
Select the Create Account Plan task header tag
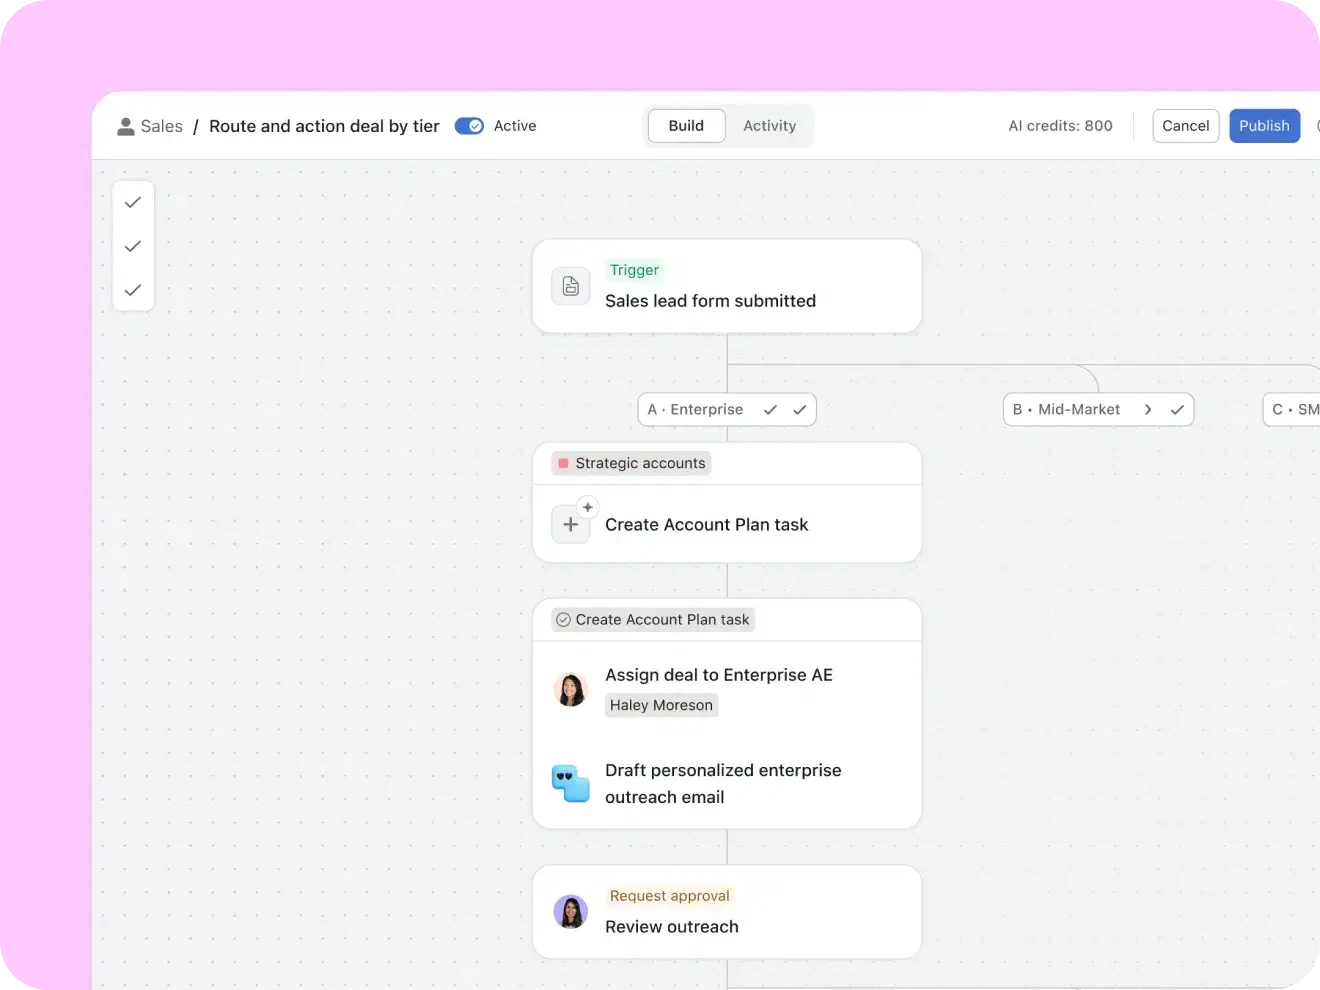click(x=653, y=620)
